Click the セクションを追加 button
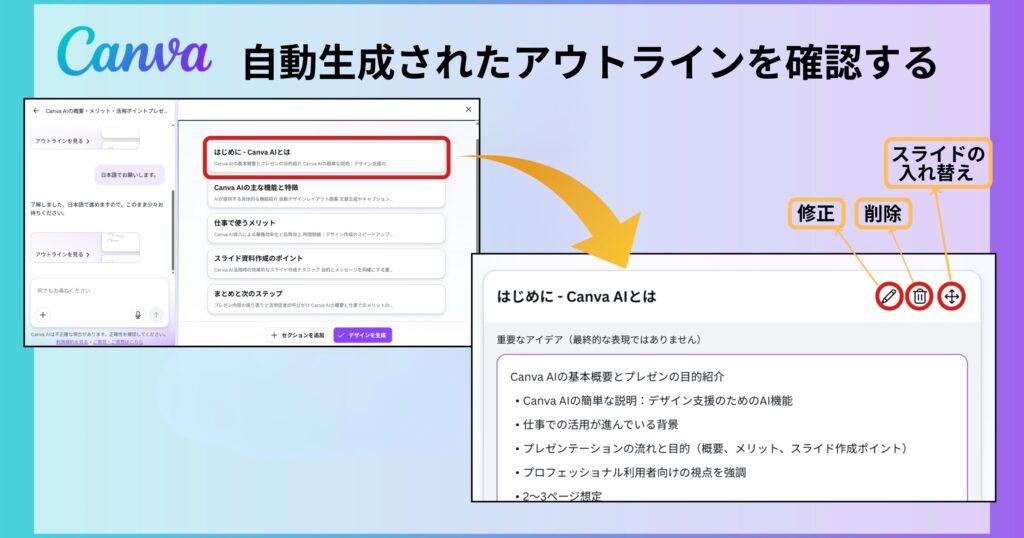This screenshot has width=1024, height=538. pos(297,335)
